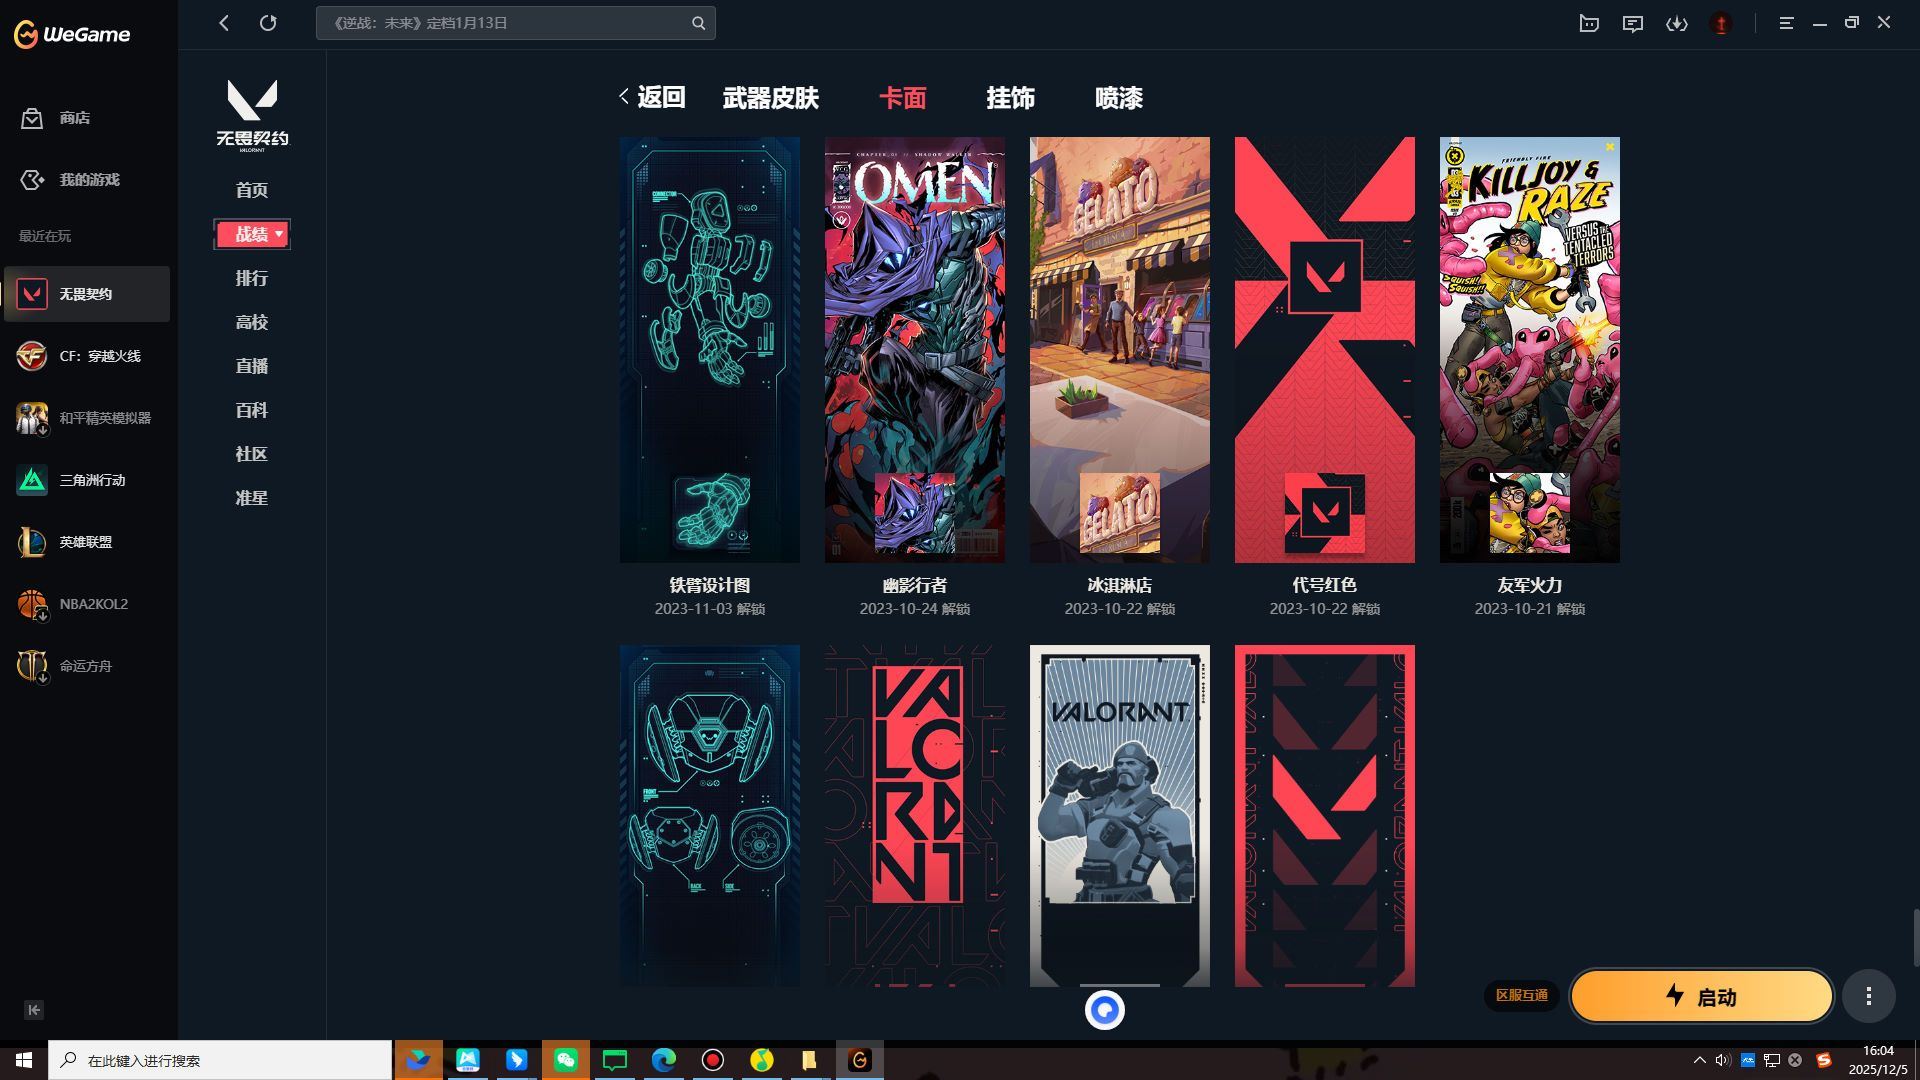Select the 商店 (Store) icon in sidebar
The image size is (1920, 1080).
click(33, 118)
